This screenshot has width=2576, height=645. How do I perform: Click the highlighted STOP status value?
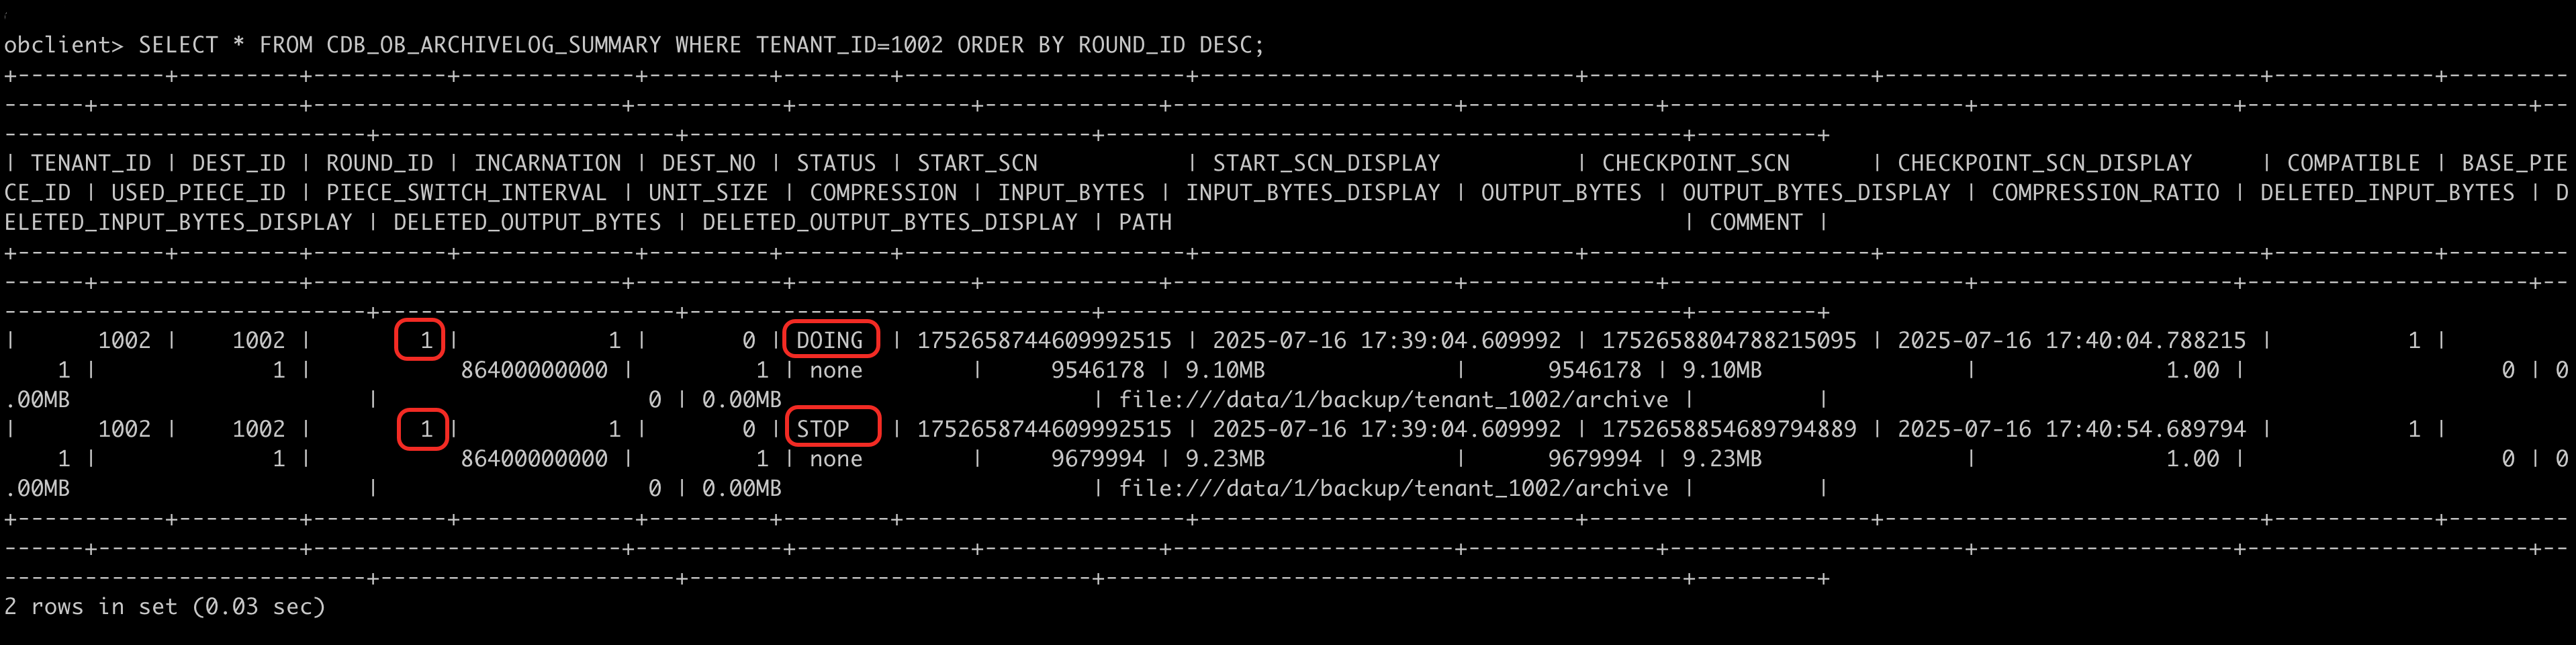823,429
